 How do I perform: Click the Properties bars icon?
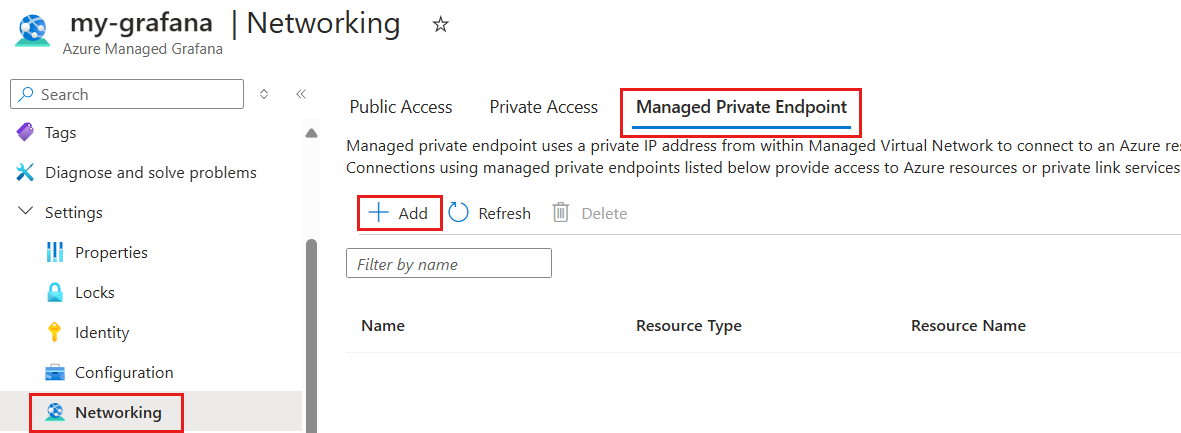(55, 252)
